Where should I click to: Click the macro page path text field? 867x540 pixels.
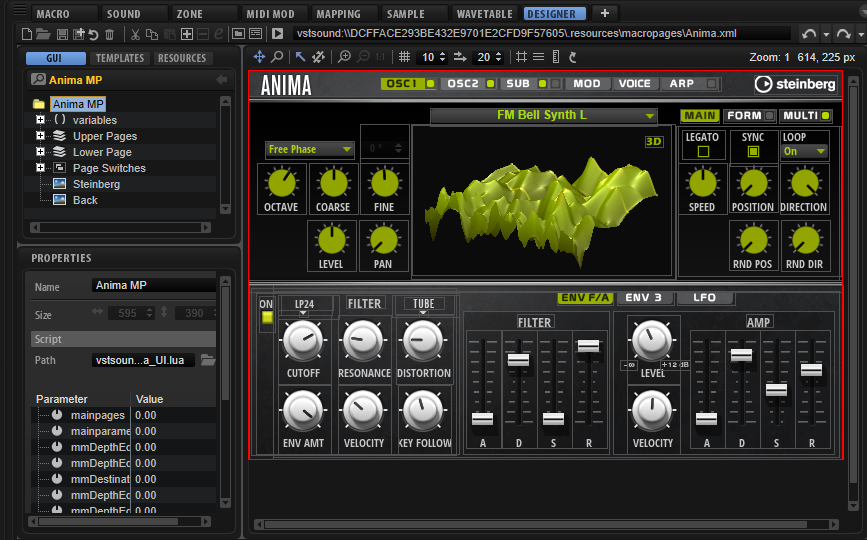[542, 34]
